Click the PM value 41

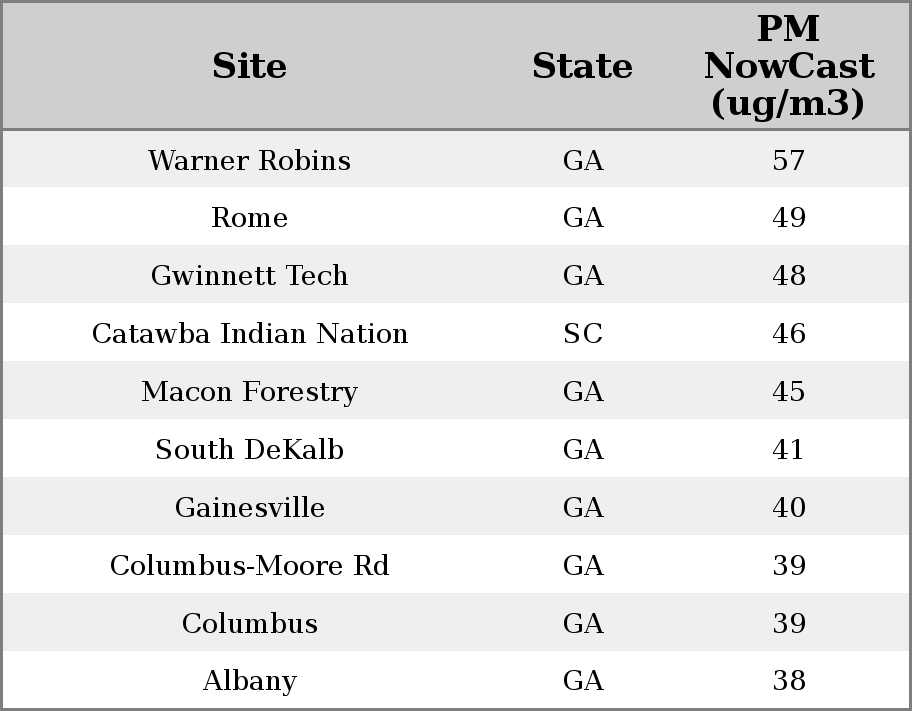[788, 450]
